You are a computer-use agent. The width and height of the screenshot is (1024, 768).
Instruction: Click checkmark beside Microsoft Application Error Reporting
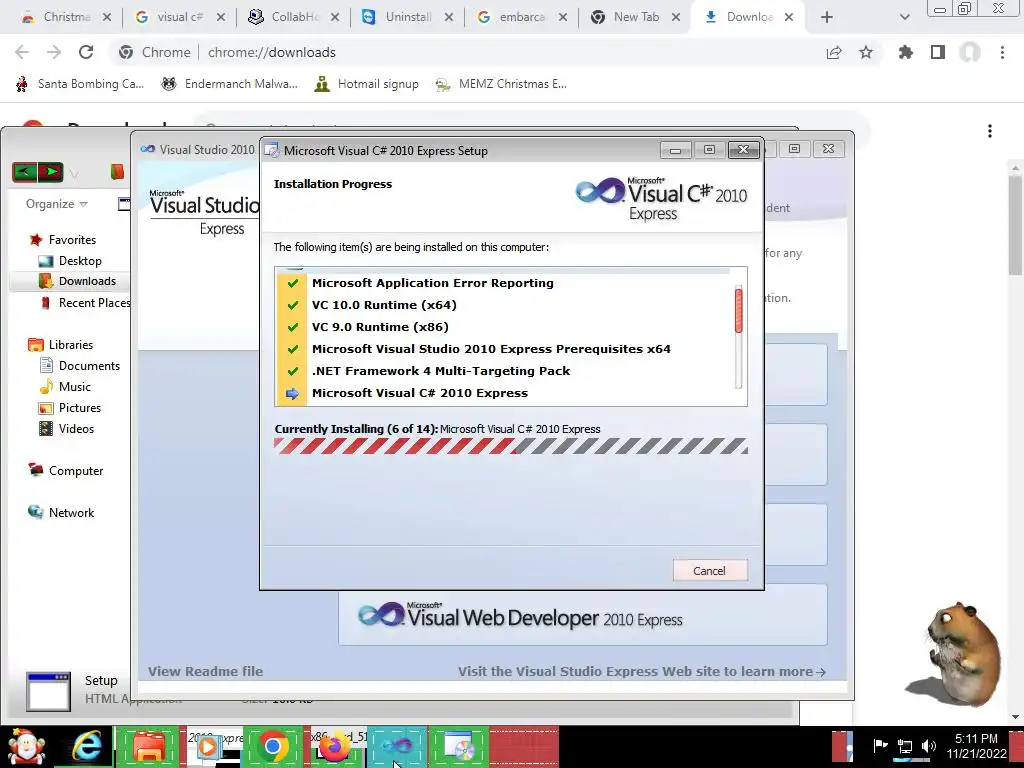click(x=293, y=283)
